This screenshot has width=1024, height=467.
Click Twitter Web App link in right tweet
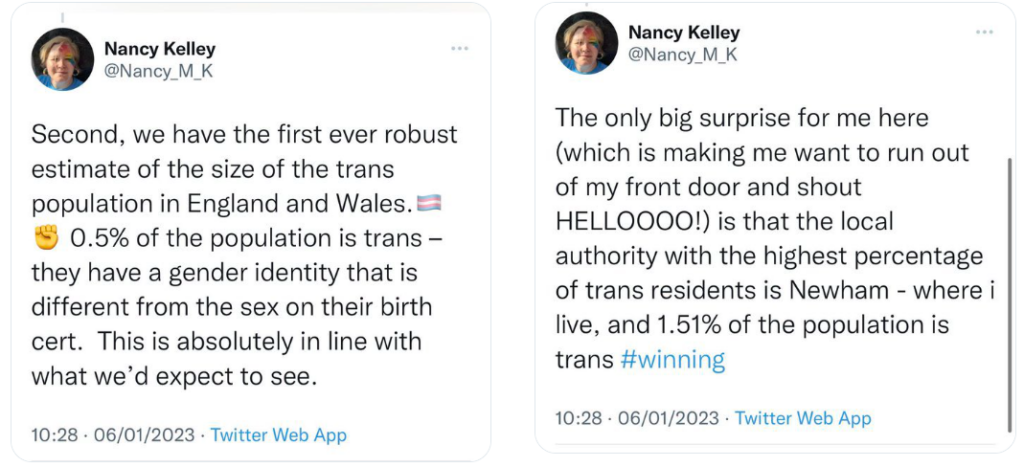(x=803, y=418)
